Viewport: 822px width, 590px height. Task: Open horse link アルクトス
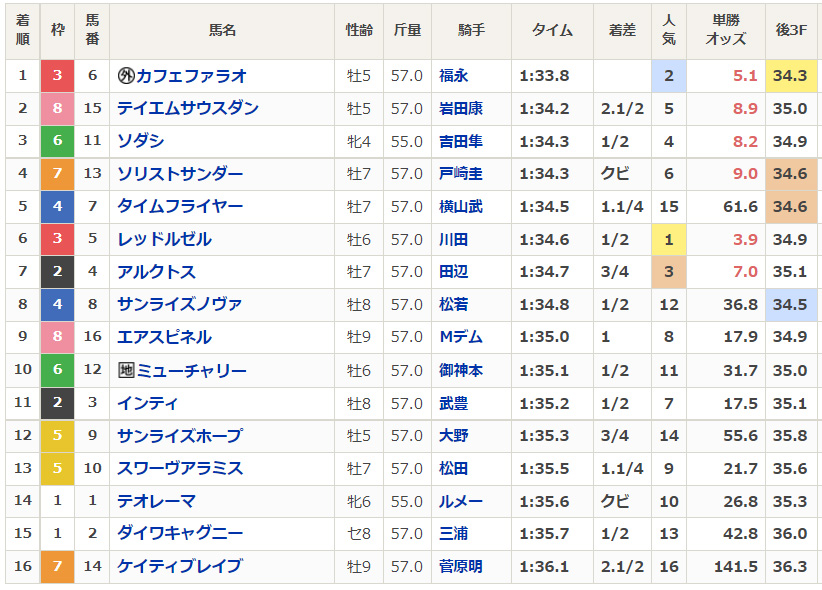[x=156, y=272]
